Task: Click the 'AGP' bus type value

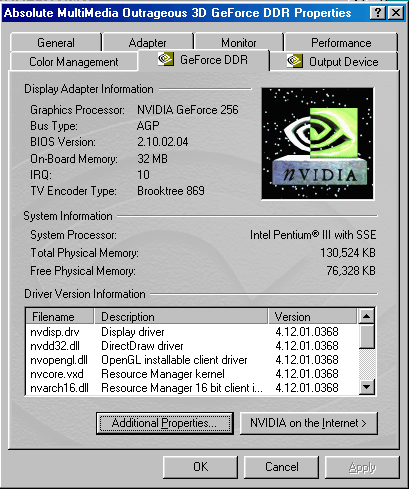Action: (148, 126)
